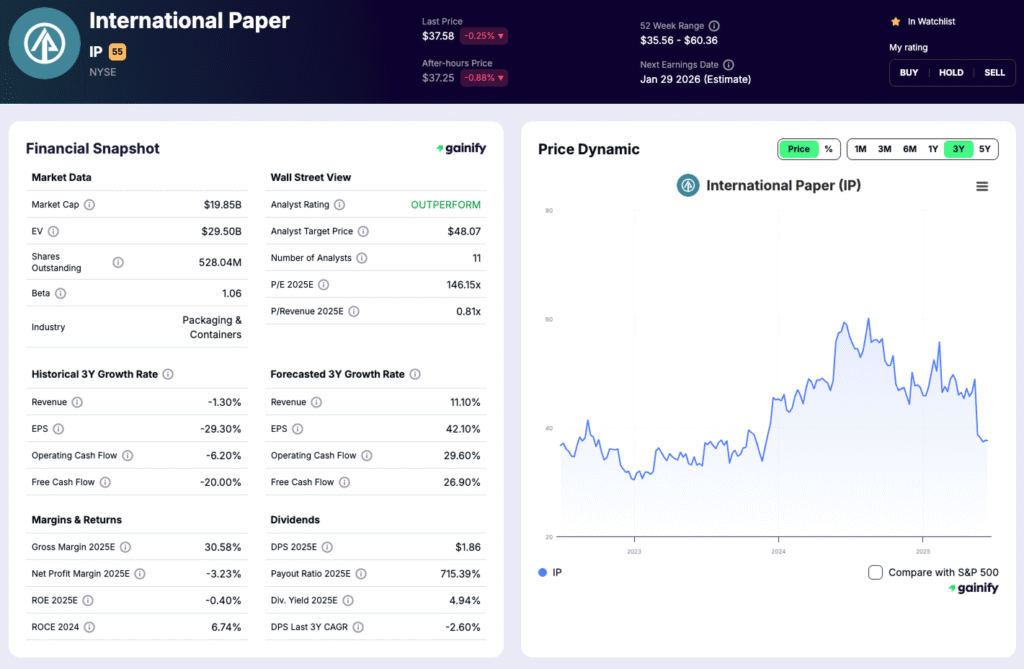Image resolution: width=1024 pixels, height=669 pixels.
Task: Enable Compare with S&P 500
Action: [x=876, y=571]
